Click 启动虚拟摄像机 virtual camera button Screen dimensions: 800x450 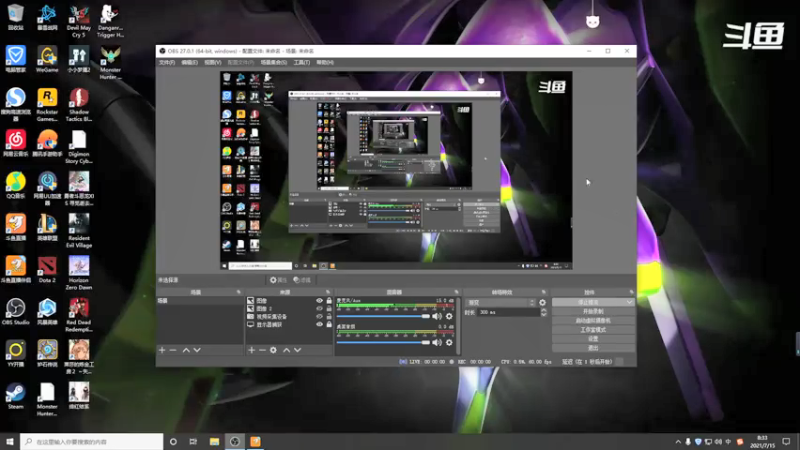coord(593,320)
